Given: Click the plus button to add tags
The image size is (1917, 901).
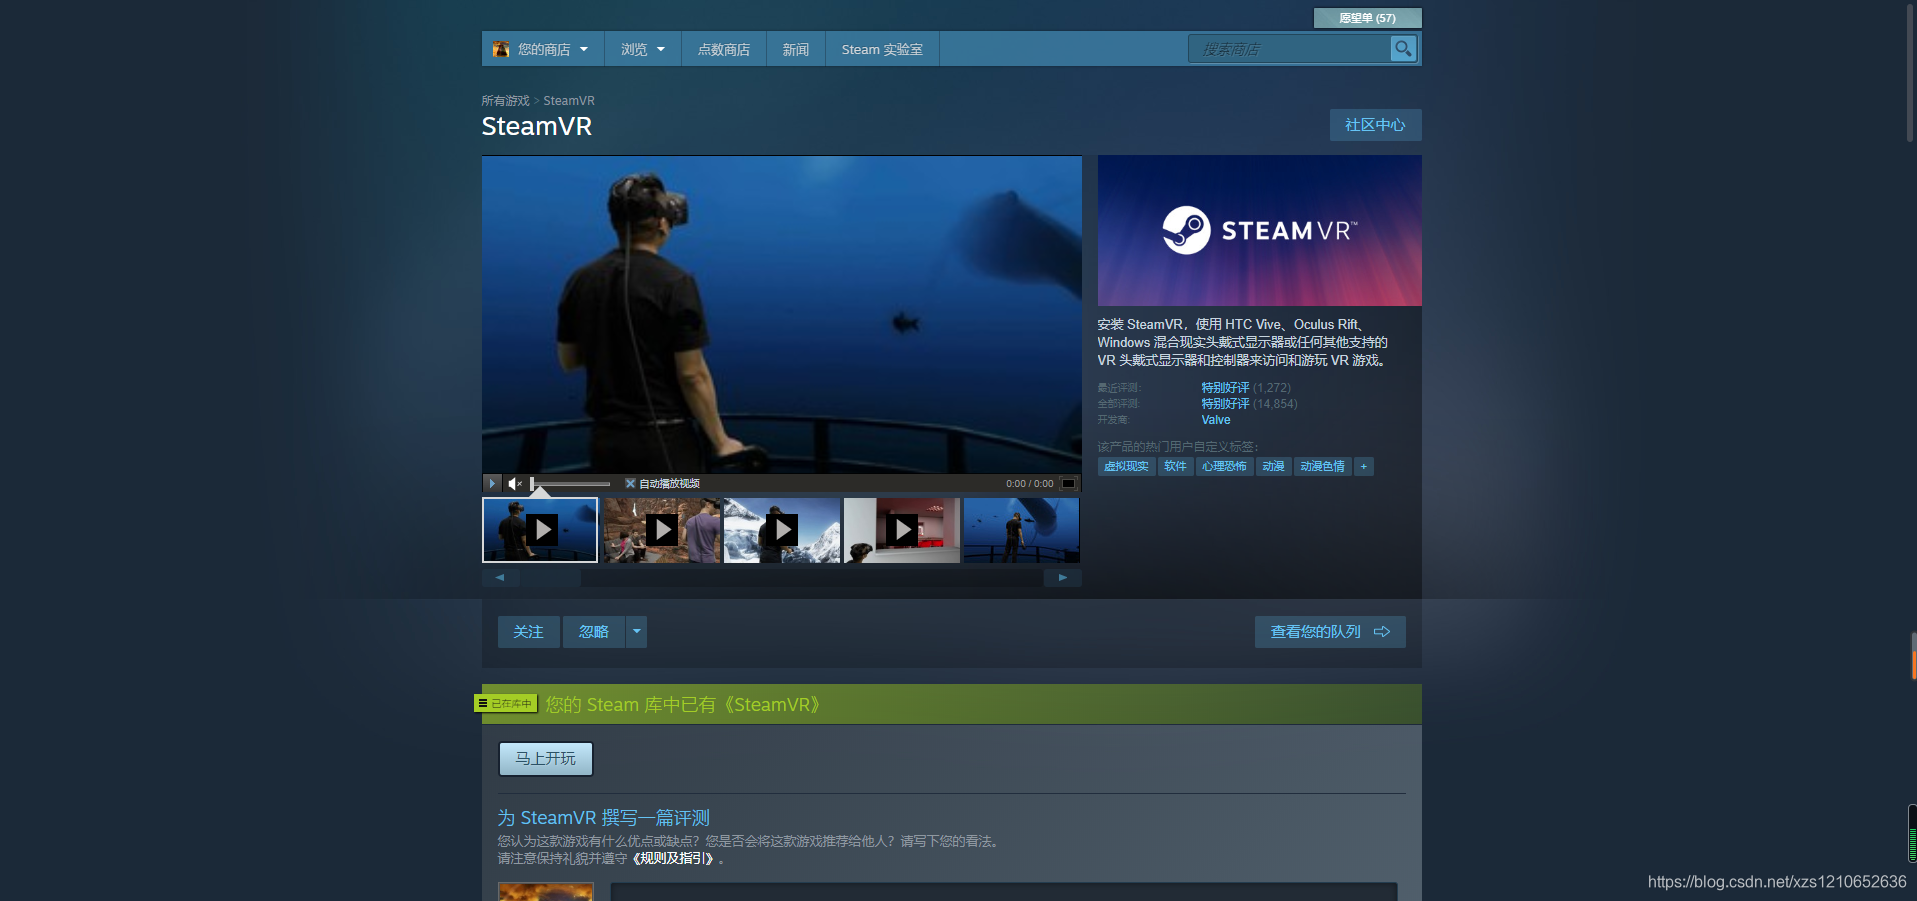Looking at the screenshot, I should pyautogui.click(x=1363, y=466).
